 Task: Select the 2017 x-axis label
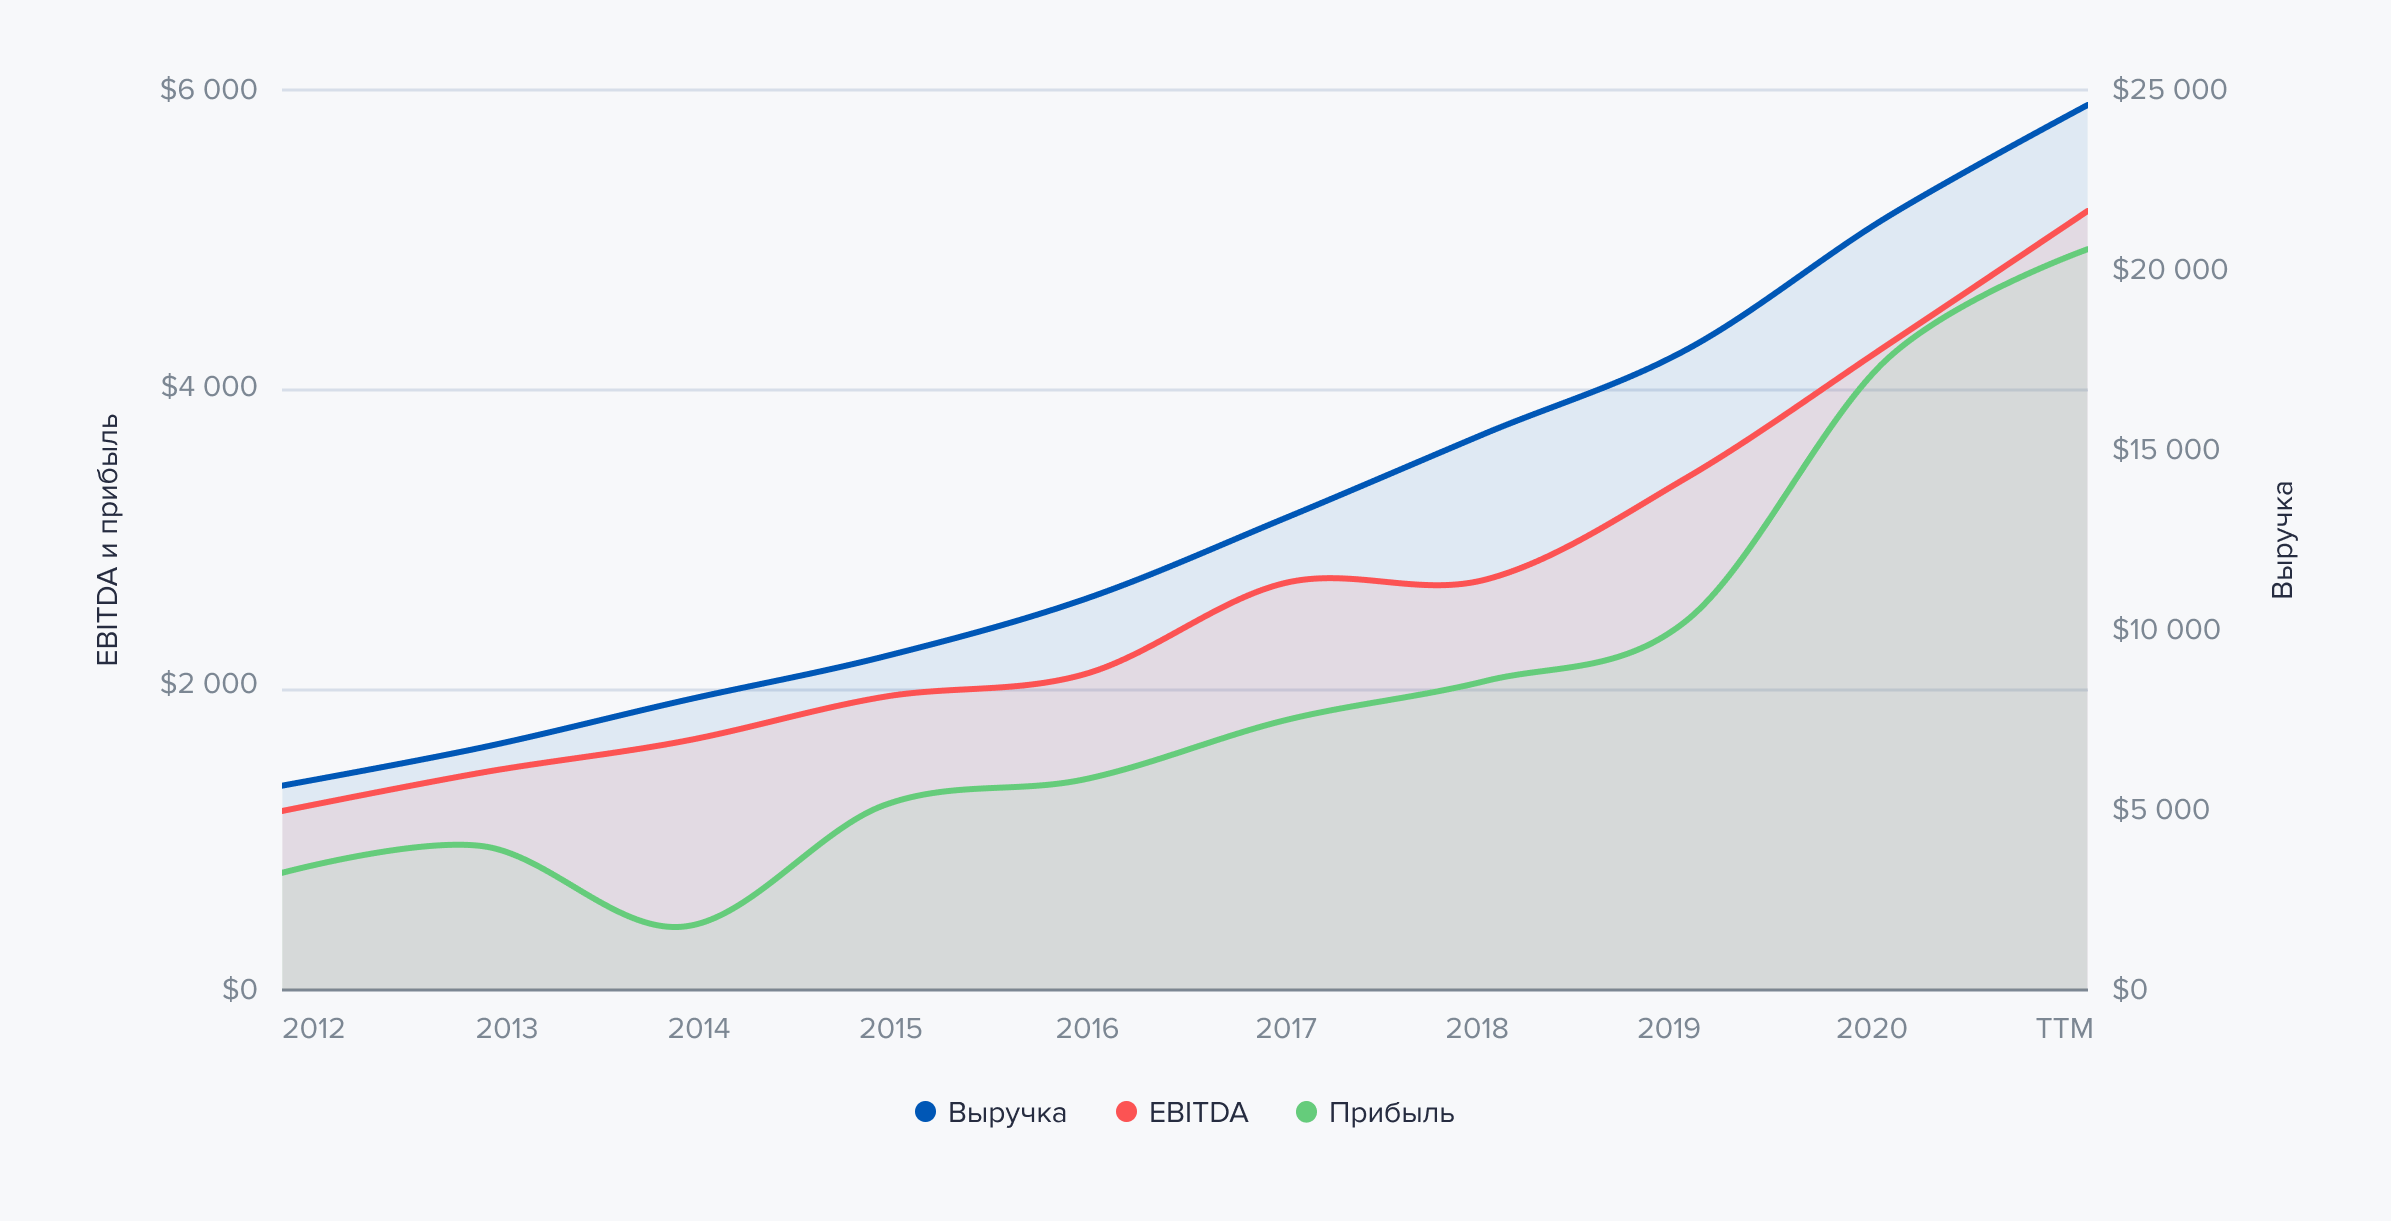[1286, 1028]
